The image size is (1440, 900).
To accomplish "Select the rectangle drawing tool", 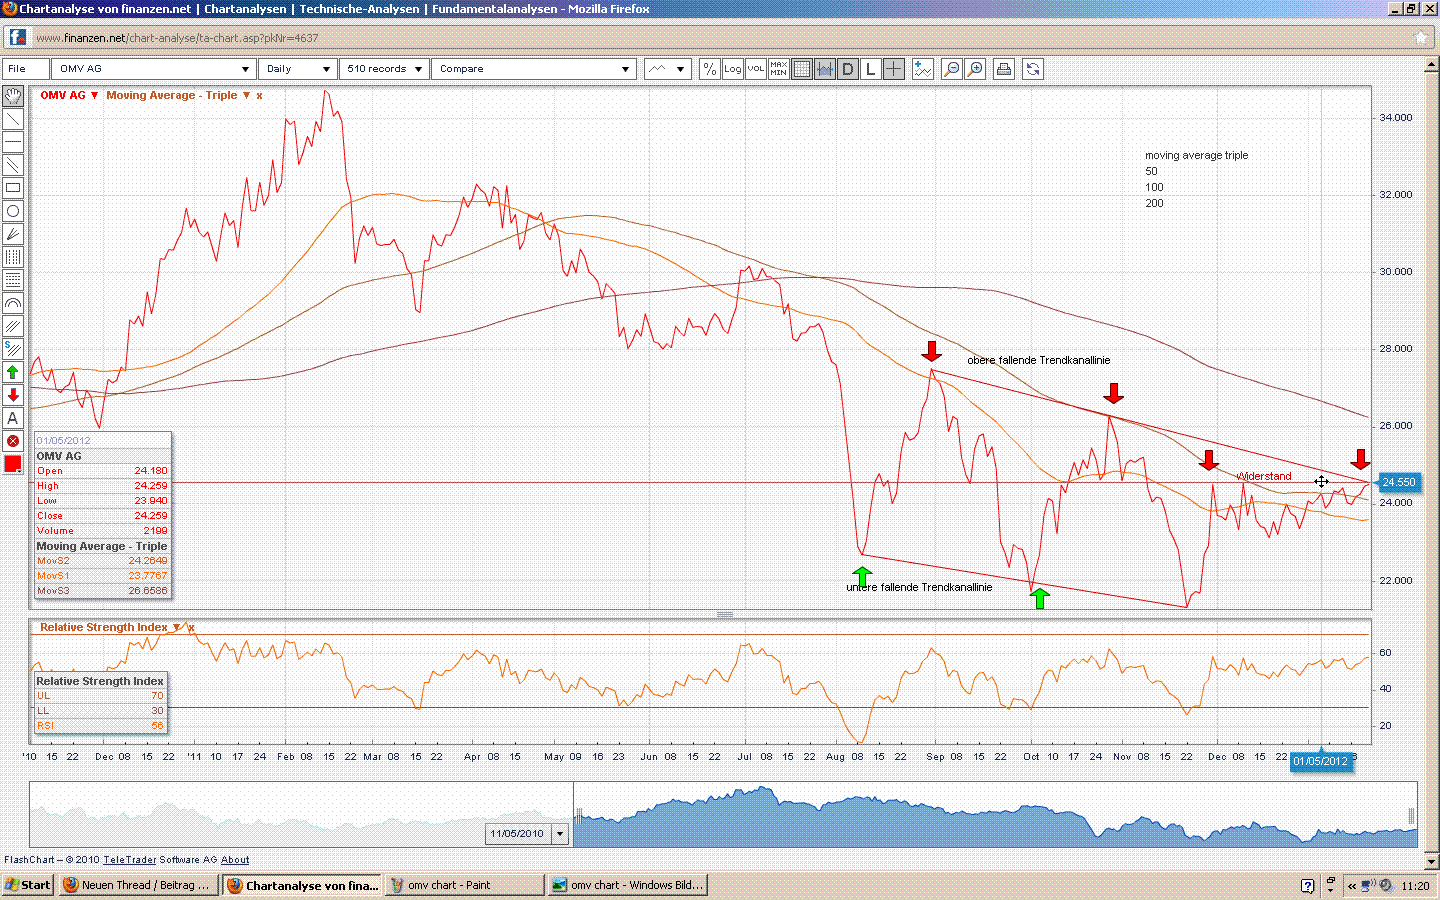I will click(13, 187).
